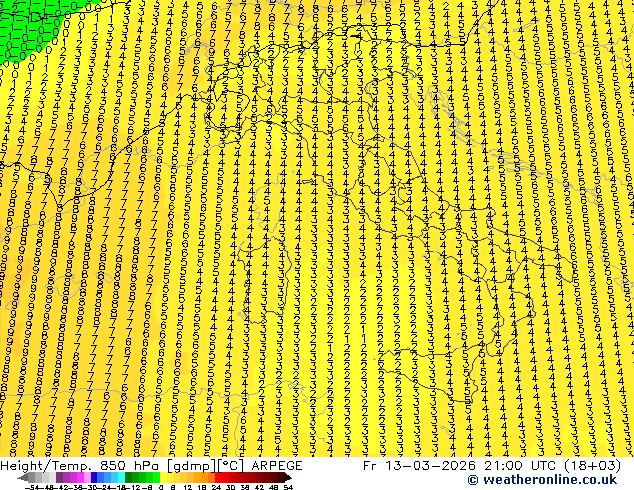Click the ARPEGE model name label
The image size is (634, 490).
click(277, 466)
